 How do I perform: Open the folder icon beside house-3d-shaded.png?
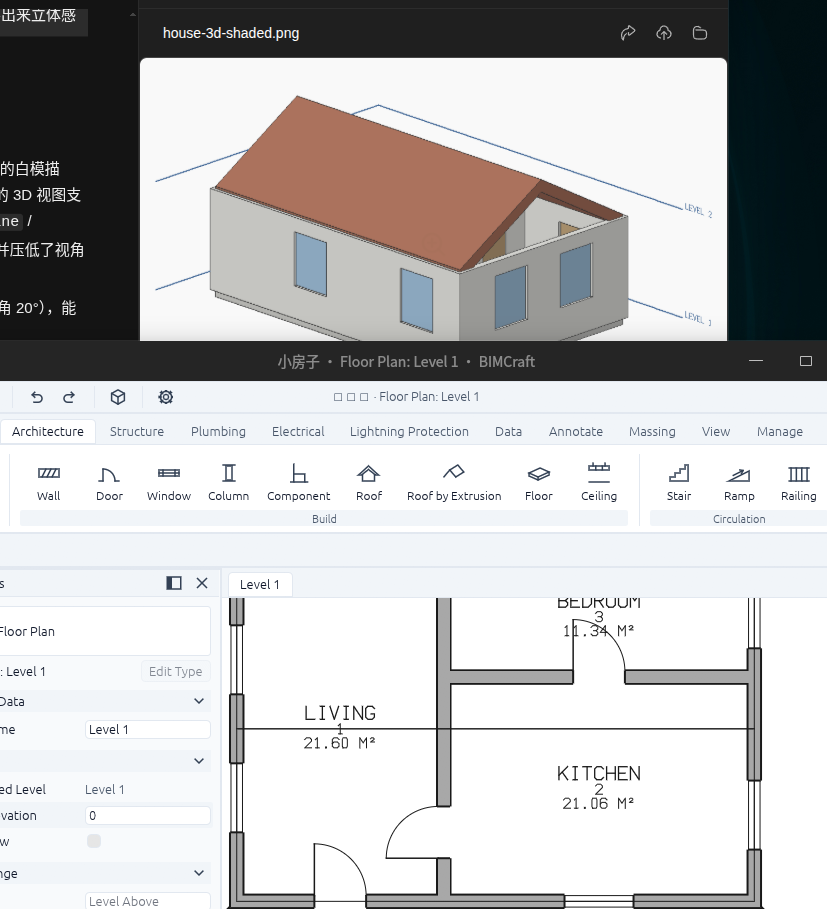(x=700, y=33)
